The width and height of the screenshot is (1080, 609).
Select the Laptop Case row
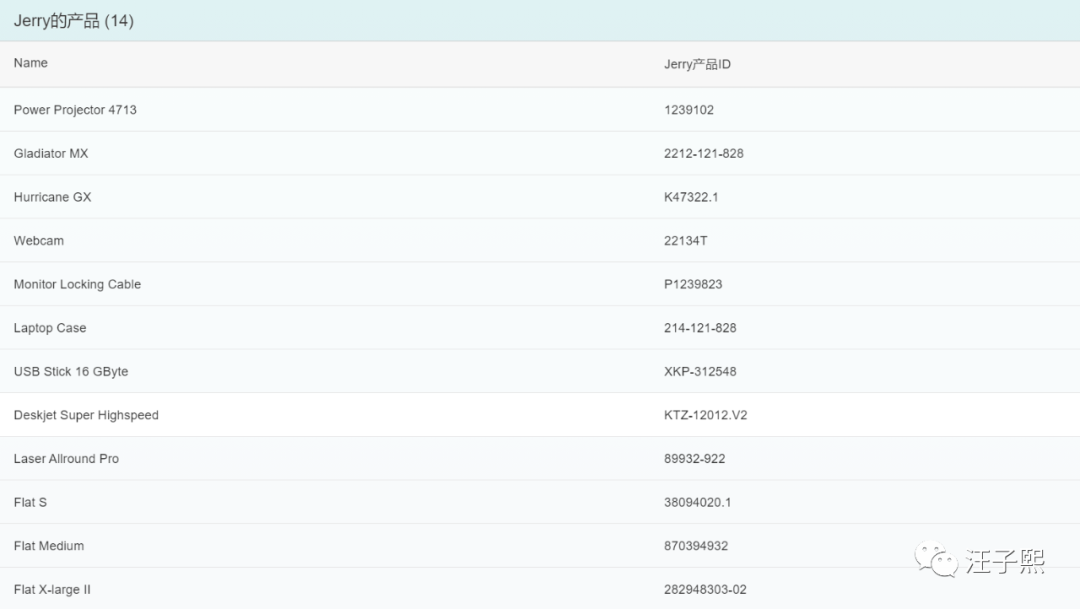pos(540,328)
